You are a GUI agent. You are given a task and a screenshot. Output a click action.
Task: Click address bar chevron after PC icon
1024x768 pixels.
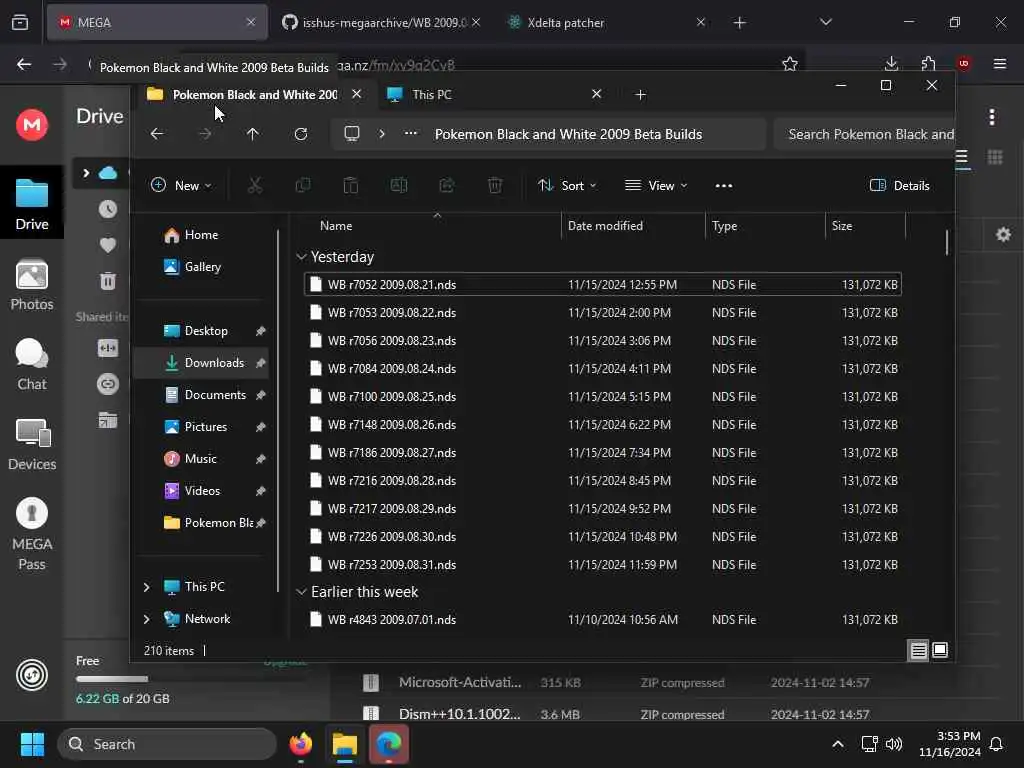pos(381,134)
